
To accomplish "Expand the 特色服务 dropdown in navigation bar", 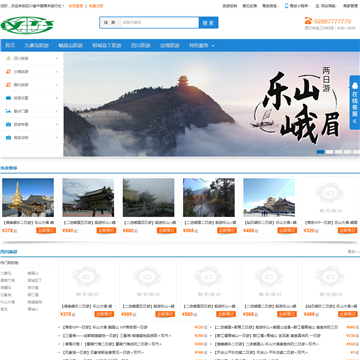I will 202,46.
